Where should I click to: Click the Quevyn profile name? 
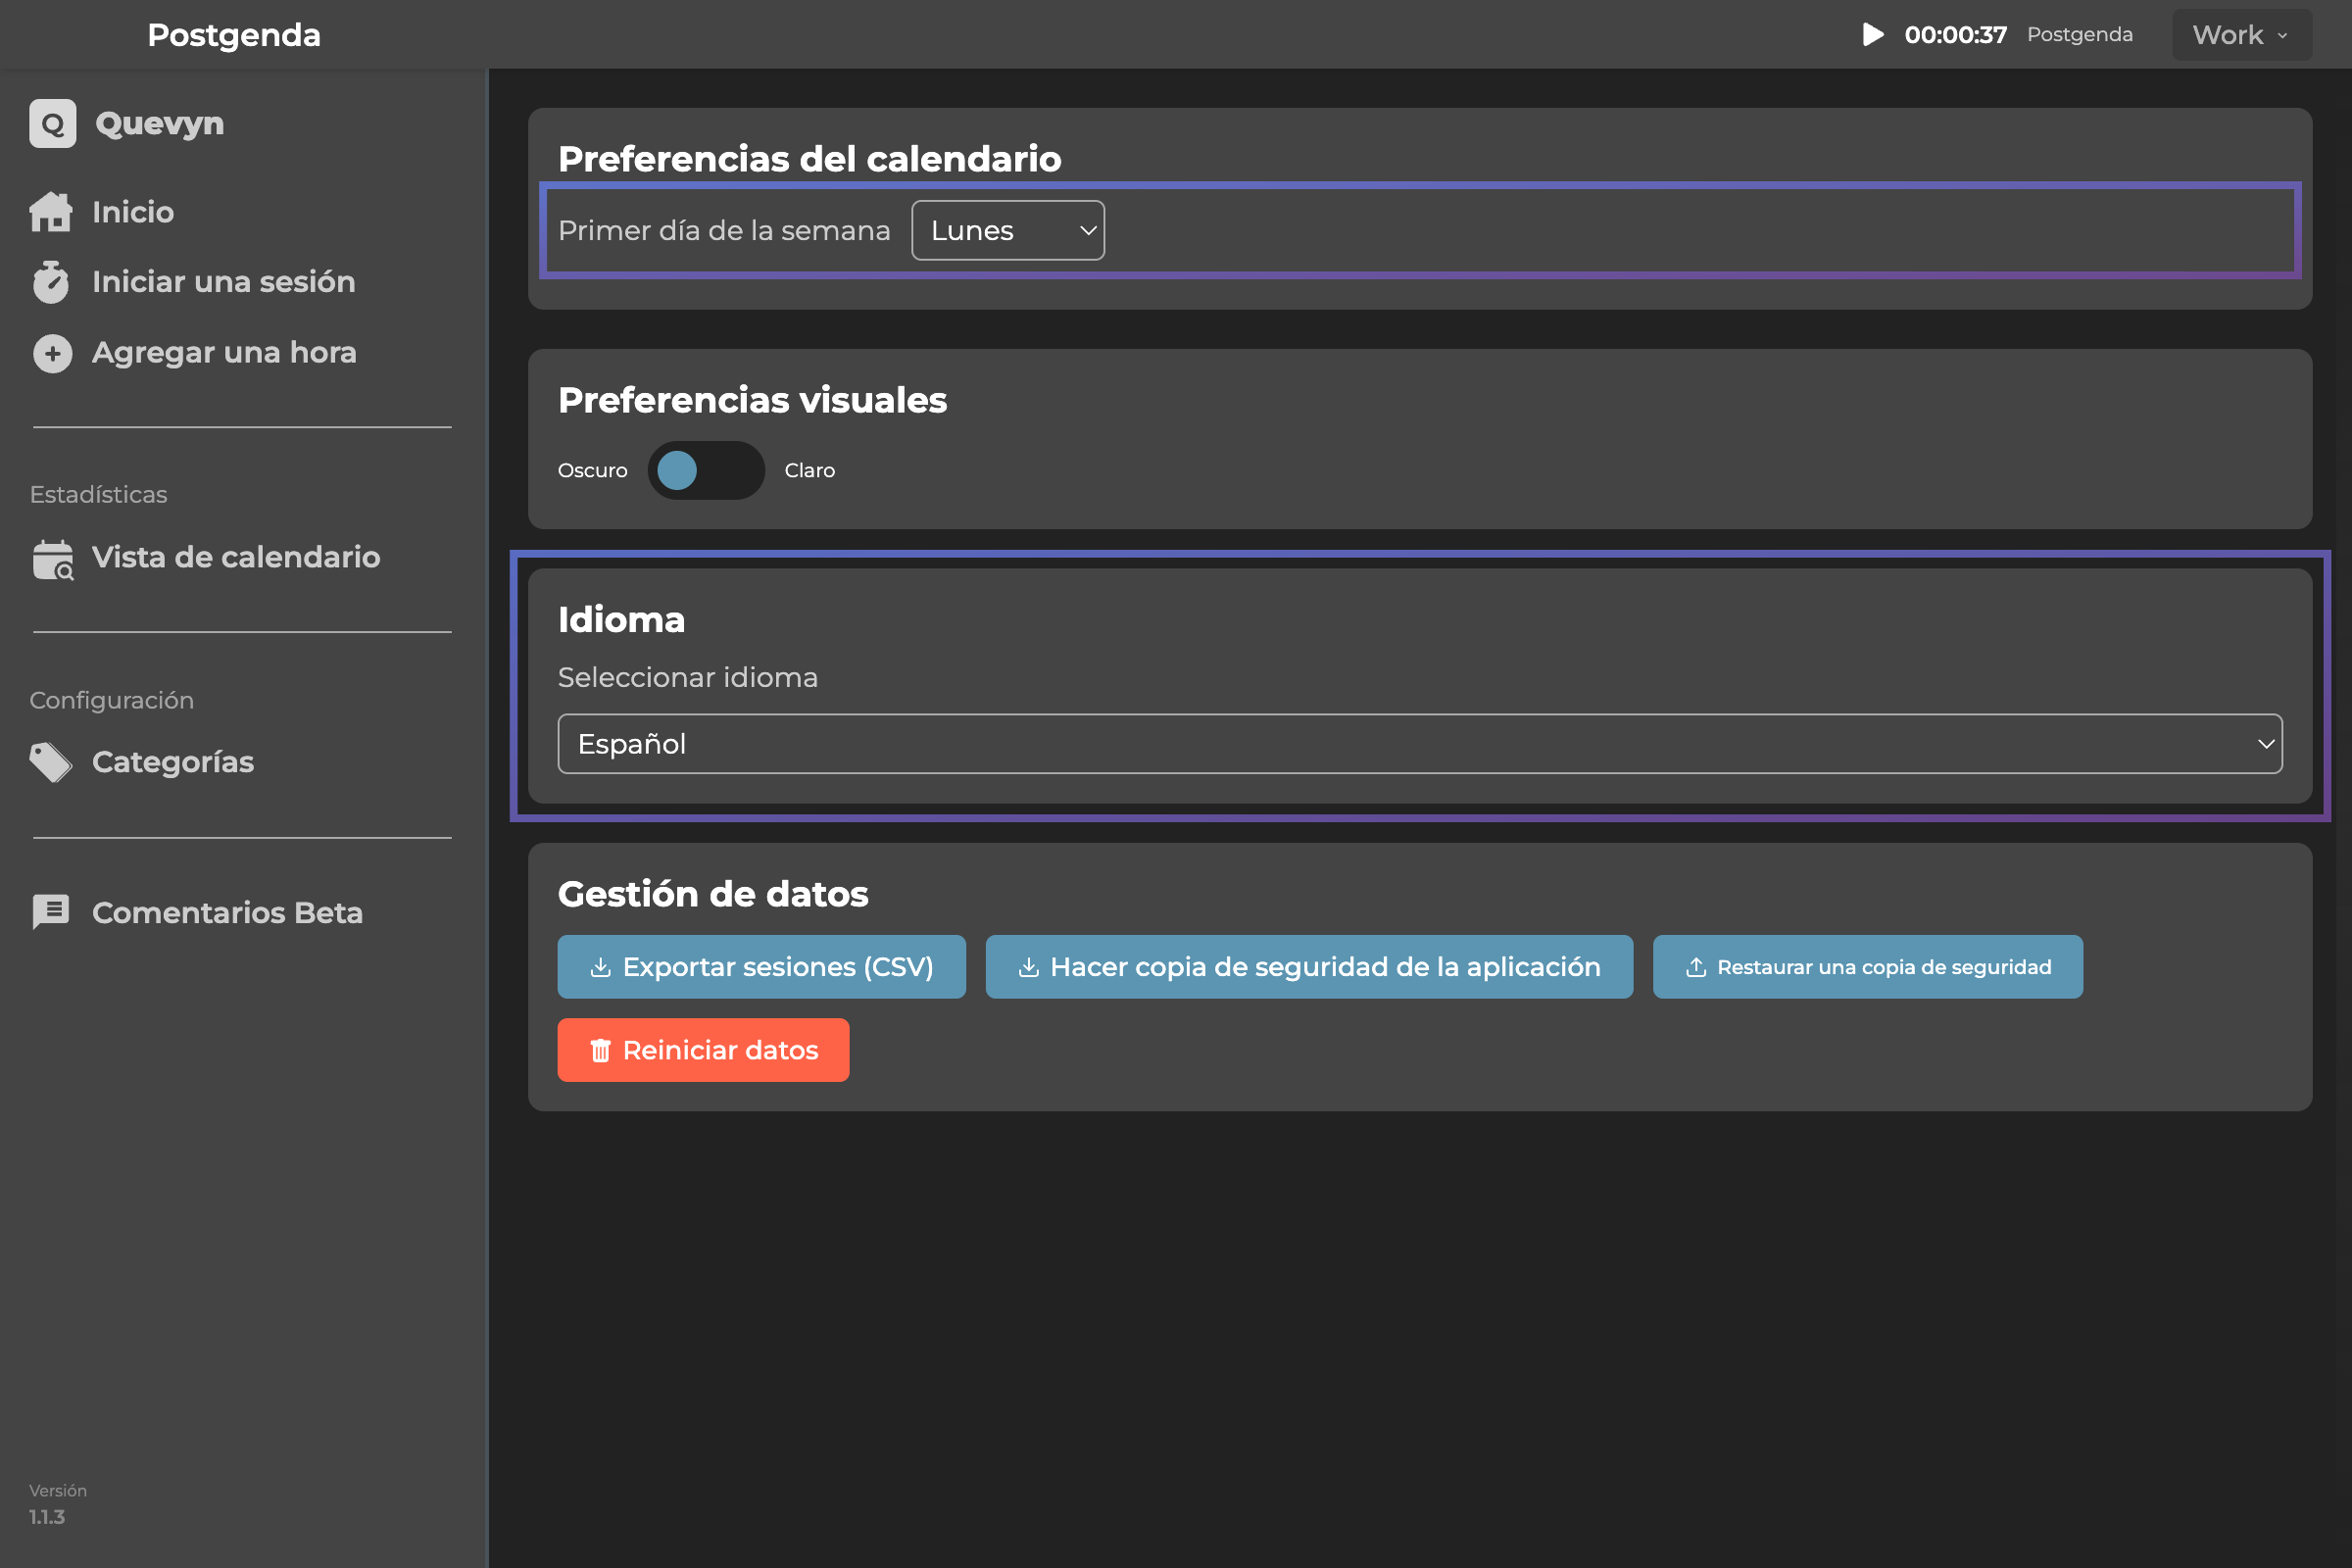pos(160,123)
